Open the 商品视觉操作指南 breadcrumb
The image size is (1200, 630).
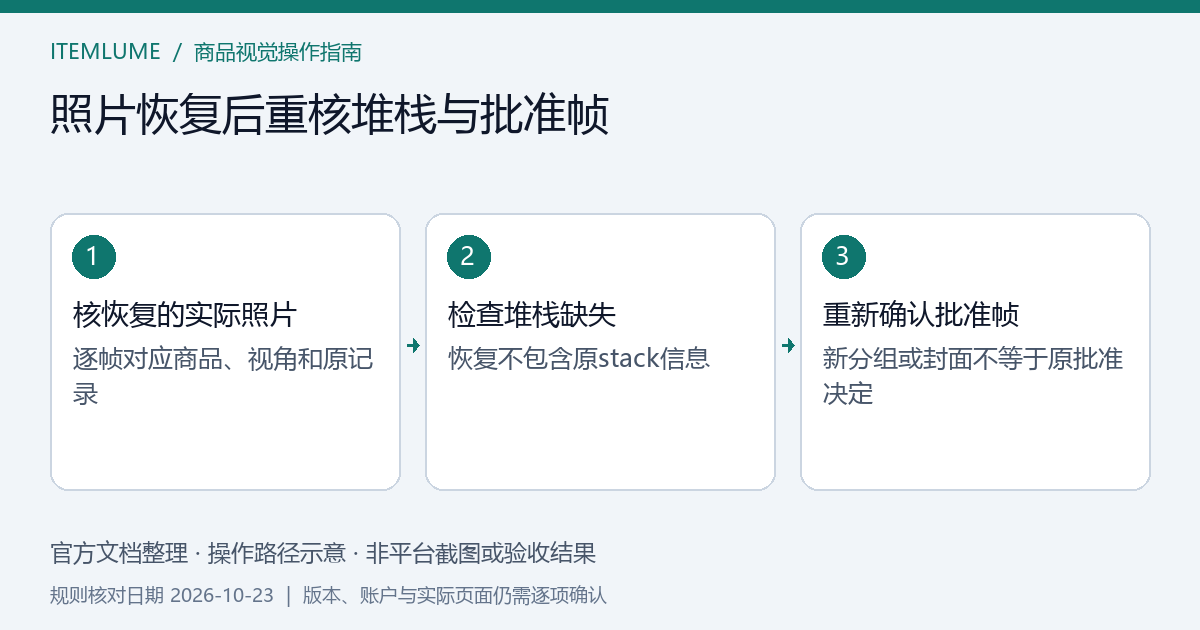pos(278,52)
